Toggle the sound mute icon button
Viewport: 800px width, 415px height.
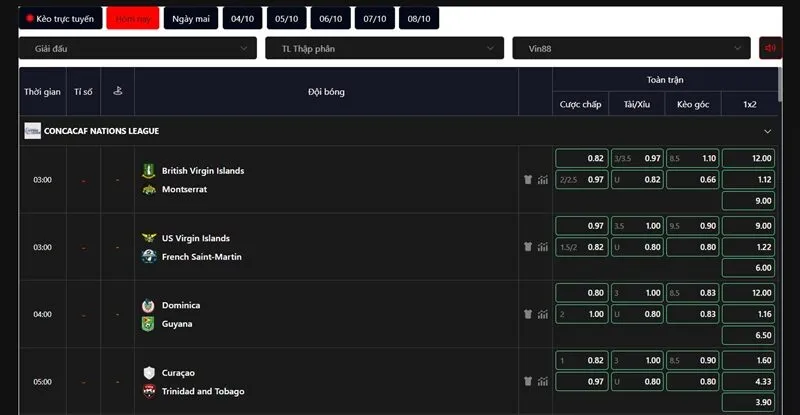(770, 48)
